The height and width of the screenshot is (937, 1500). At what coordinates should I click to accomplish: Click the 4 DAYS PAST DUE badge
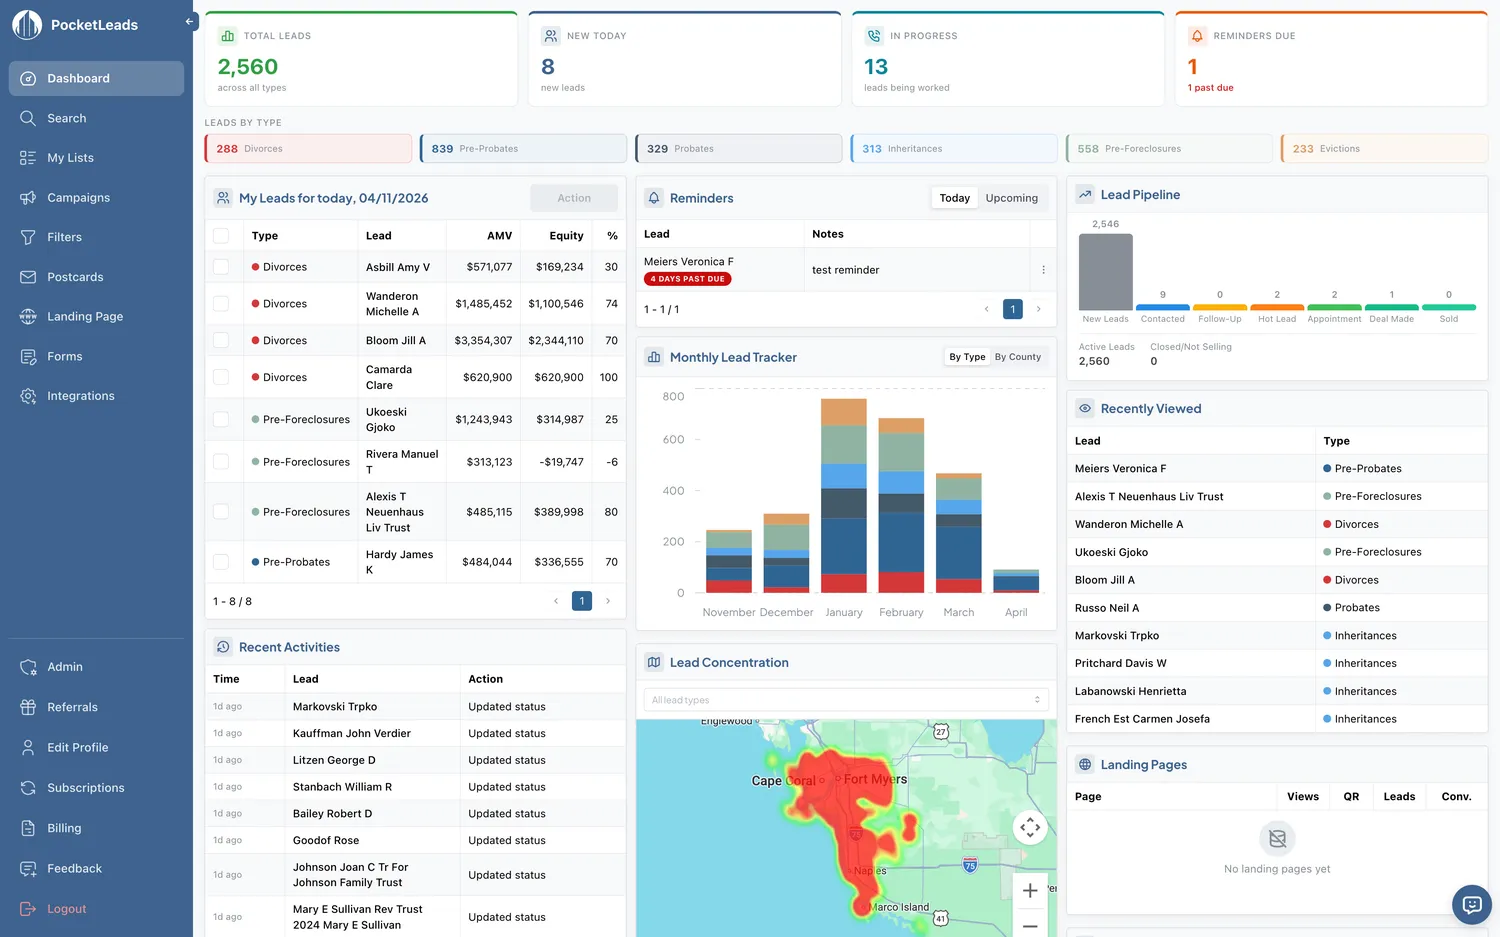click(x=688, y=279)
